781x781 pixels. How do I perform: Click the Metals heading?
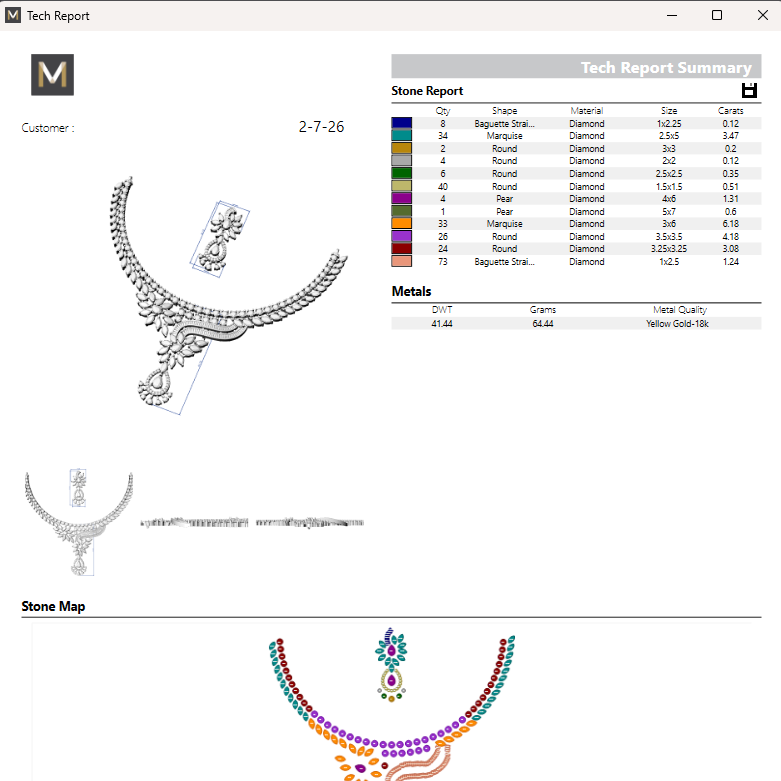click(411, 291)
